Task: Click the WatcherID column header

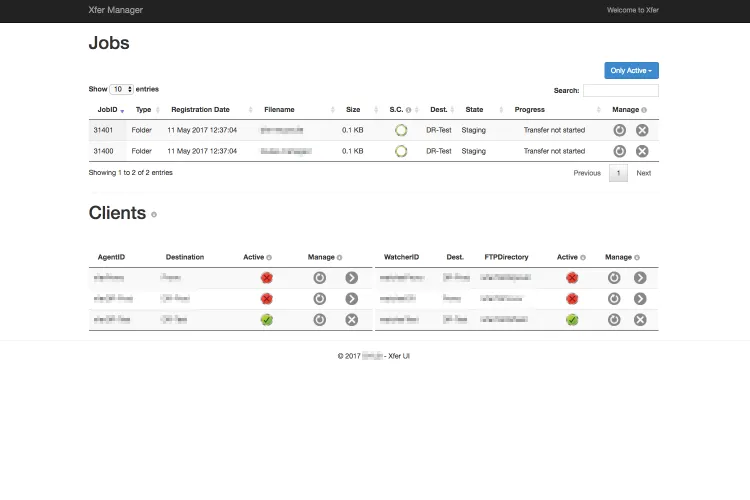Action: [x=401, y=257]
